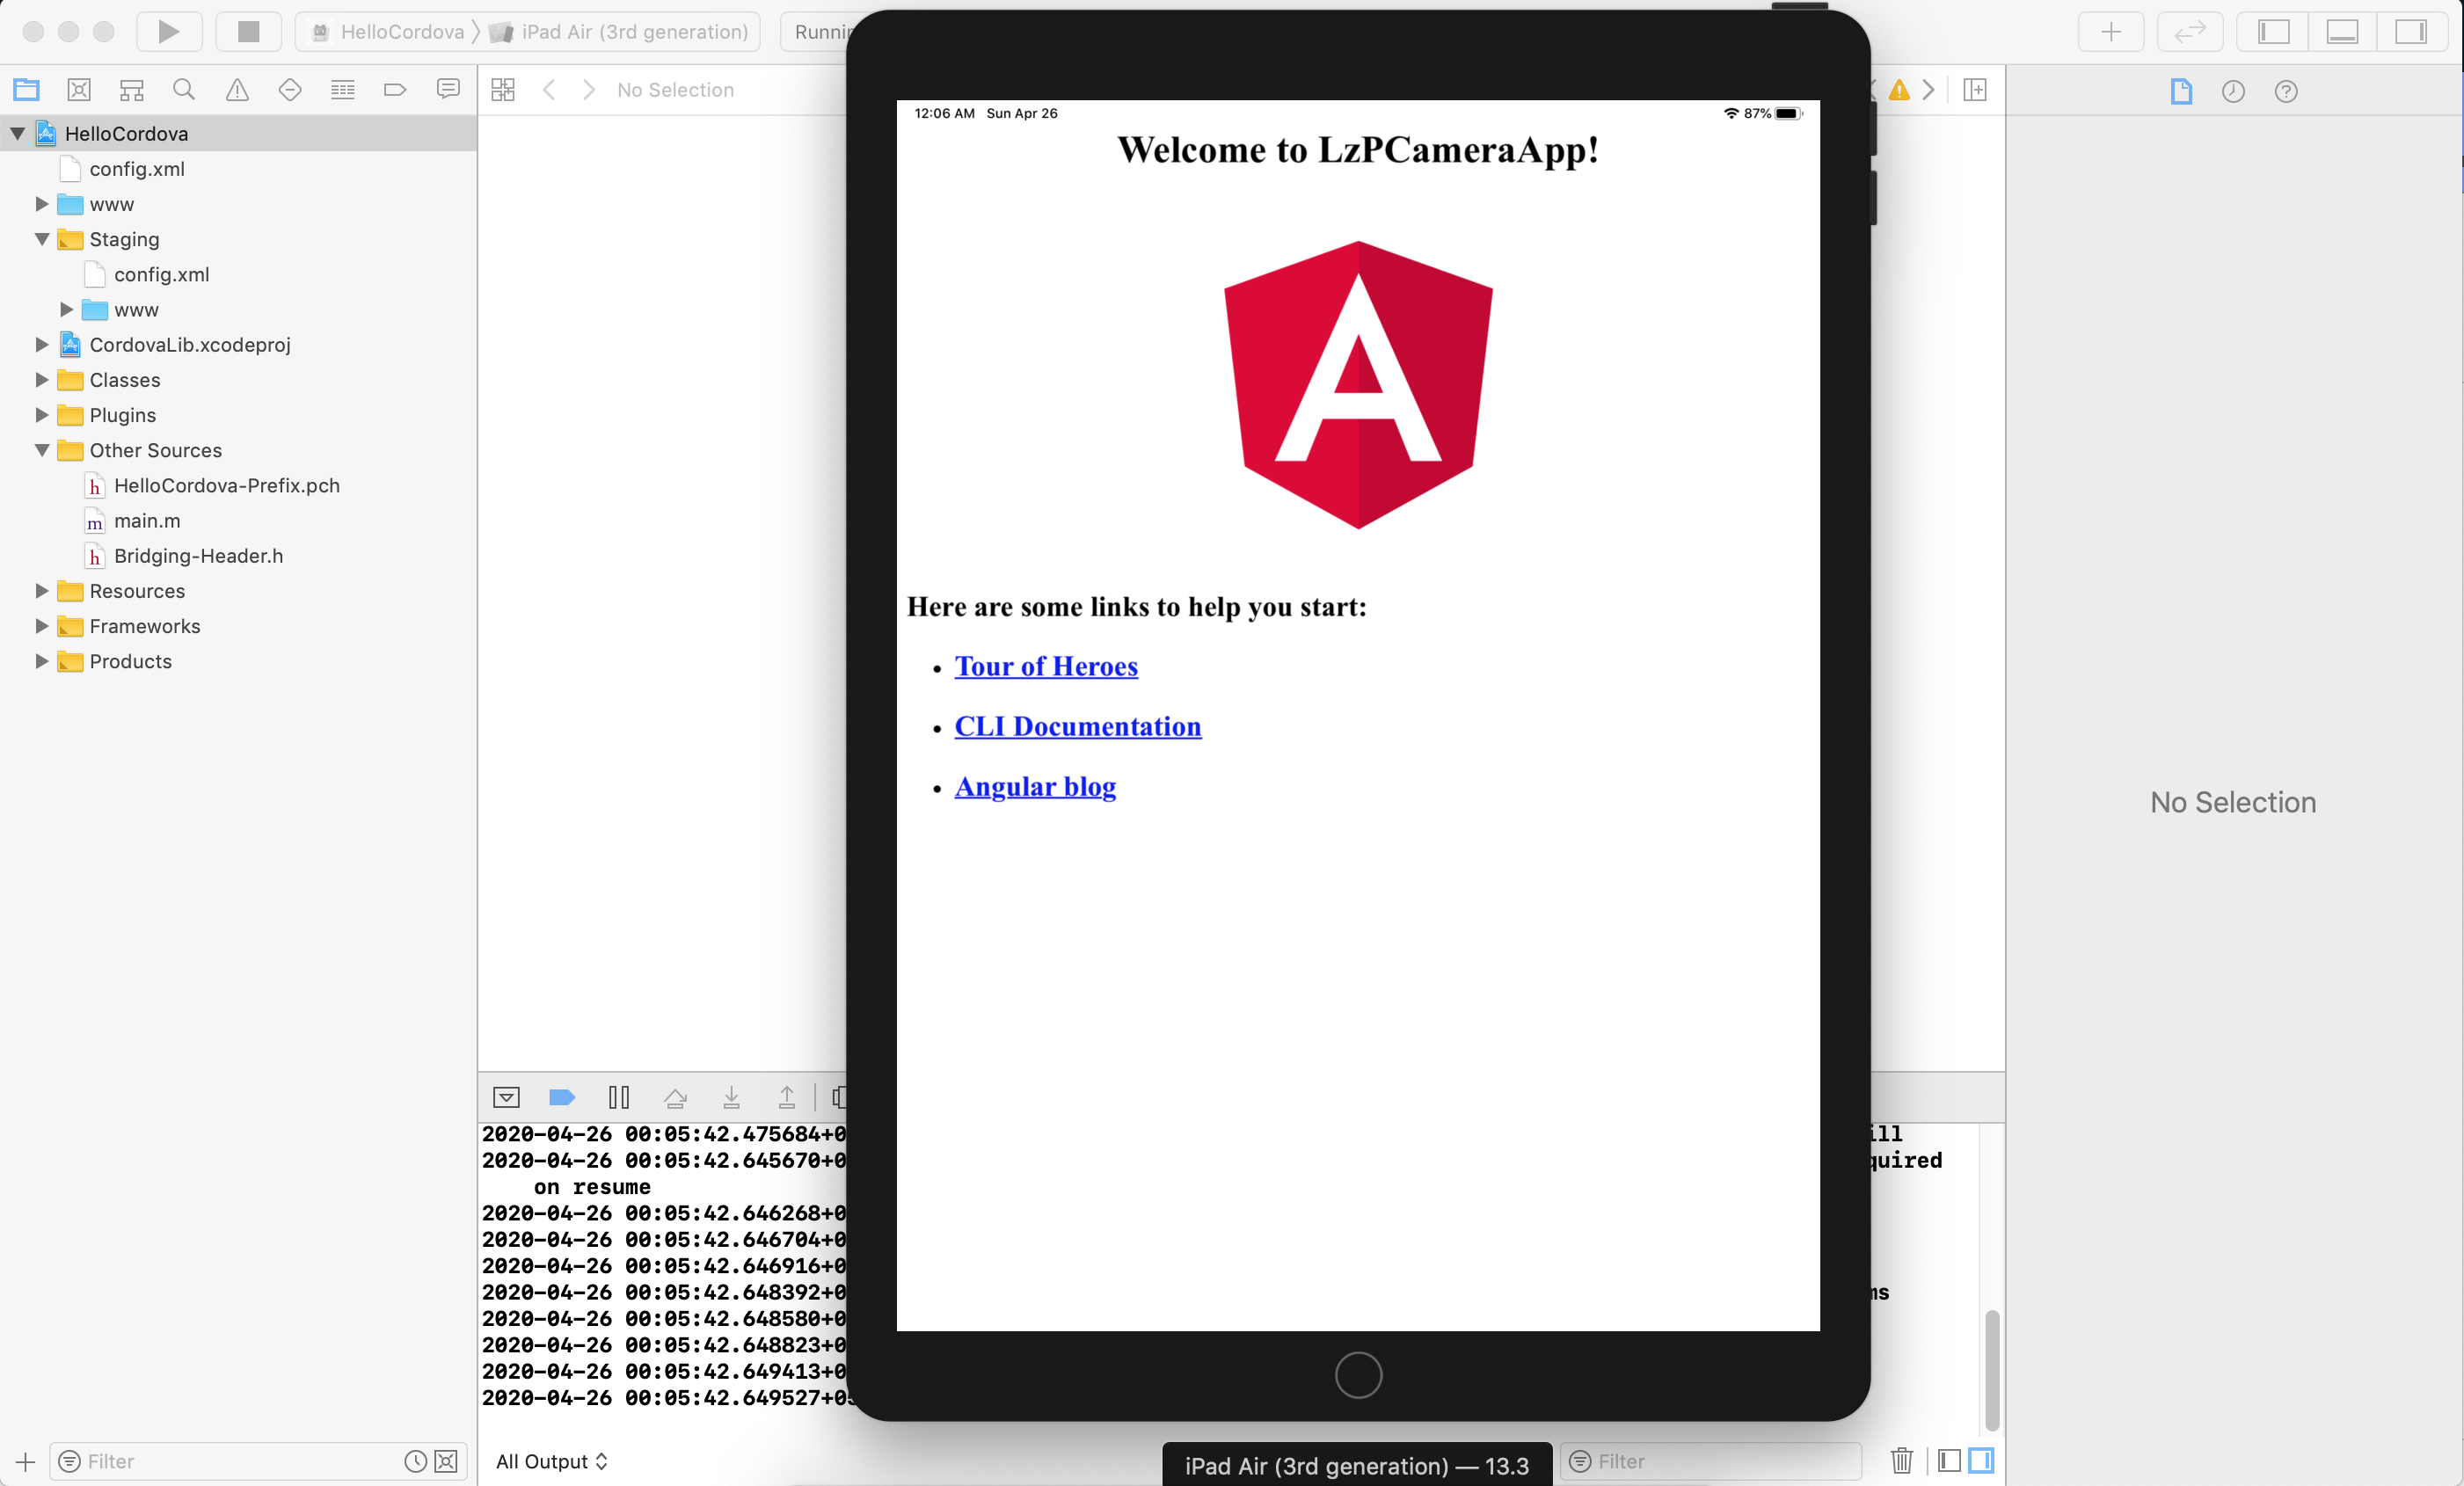Show the Source Control navigator

pos(79,90)
